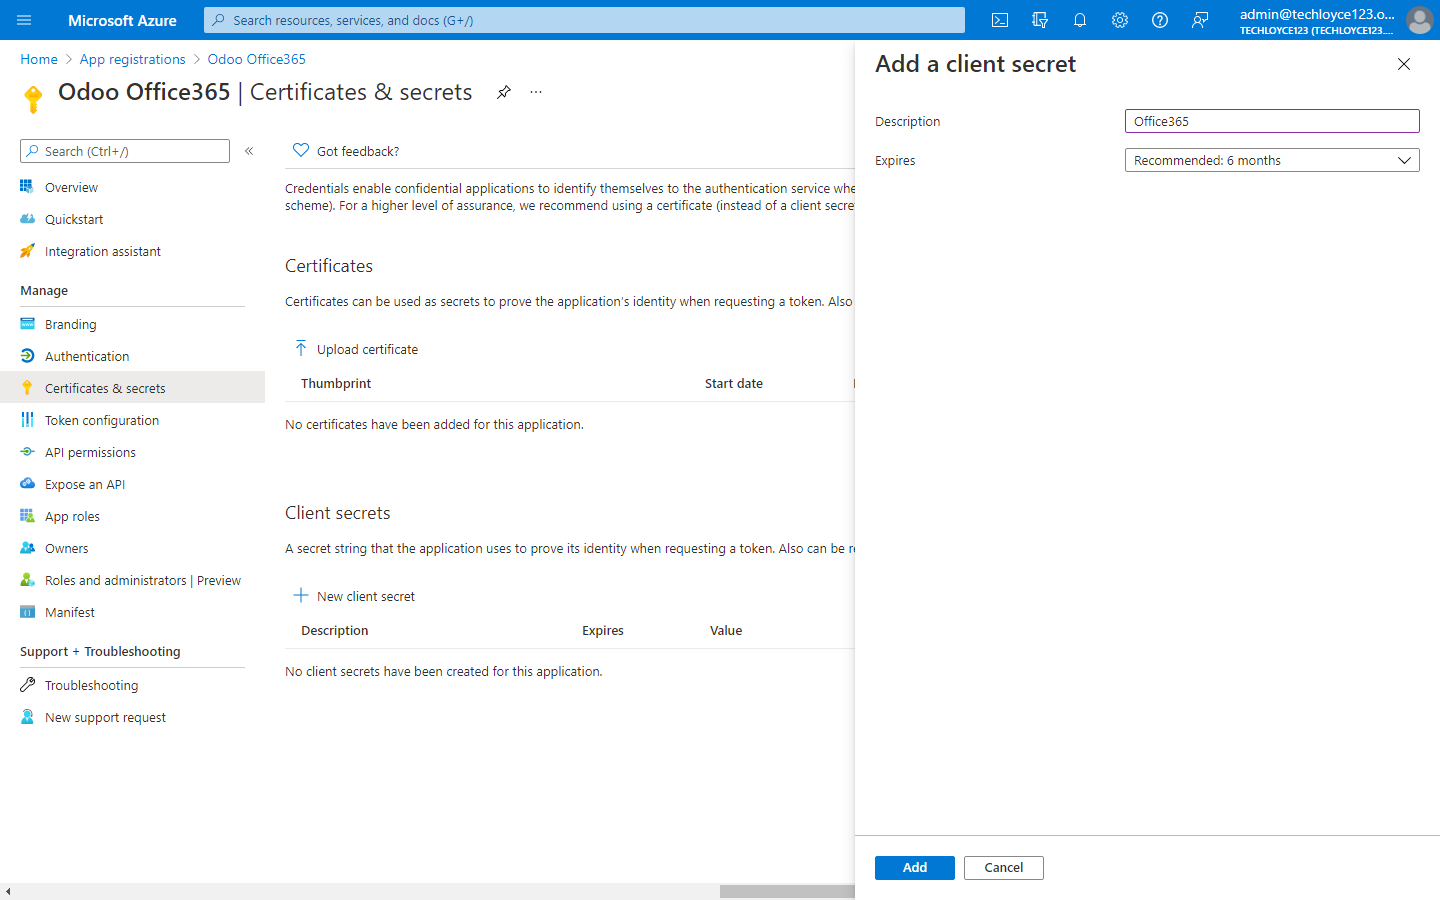Click the account avatar picture

[1419, 20]
